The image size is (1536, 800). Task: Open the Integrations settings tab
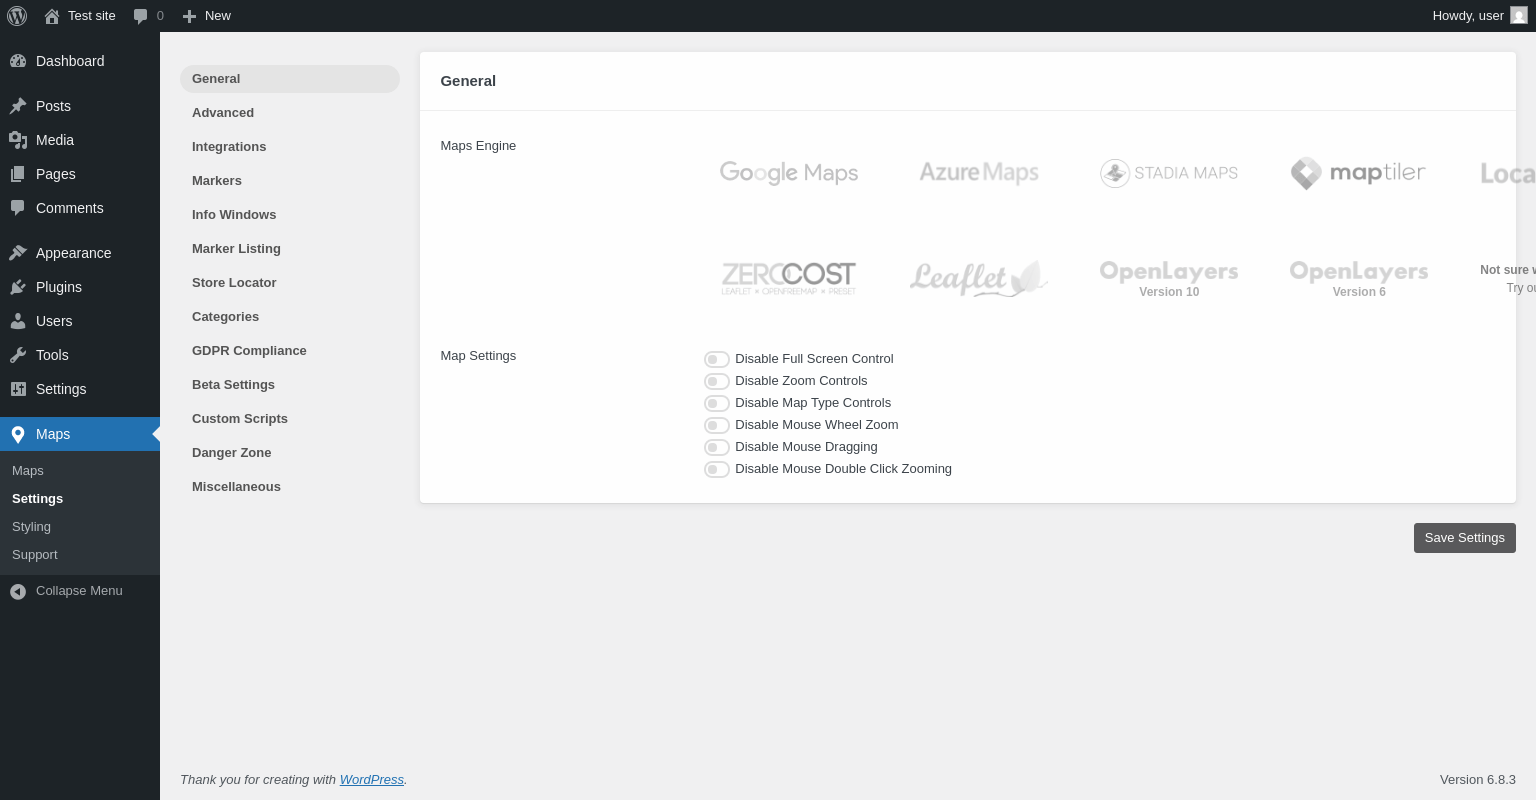[290, 147]
